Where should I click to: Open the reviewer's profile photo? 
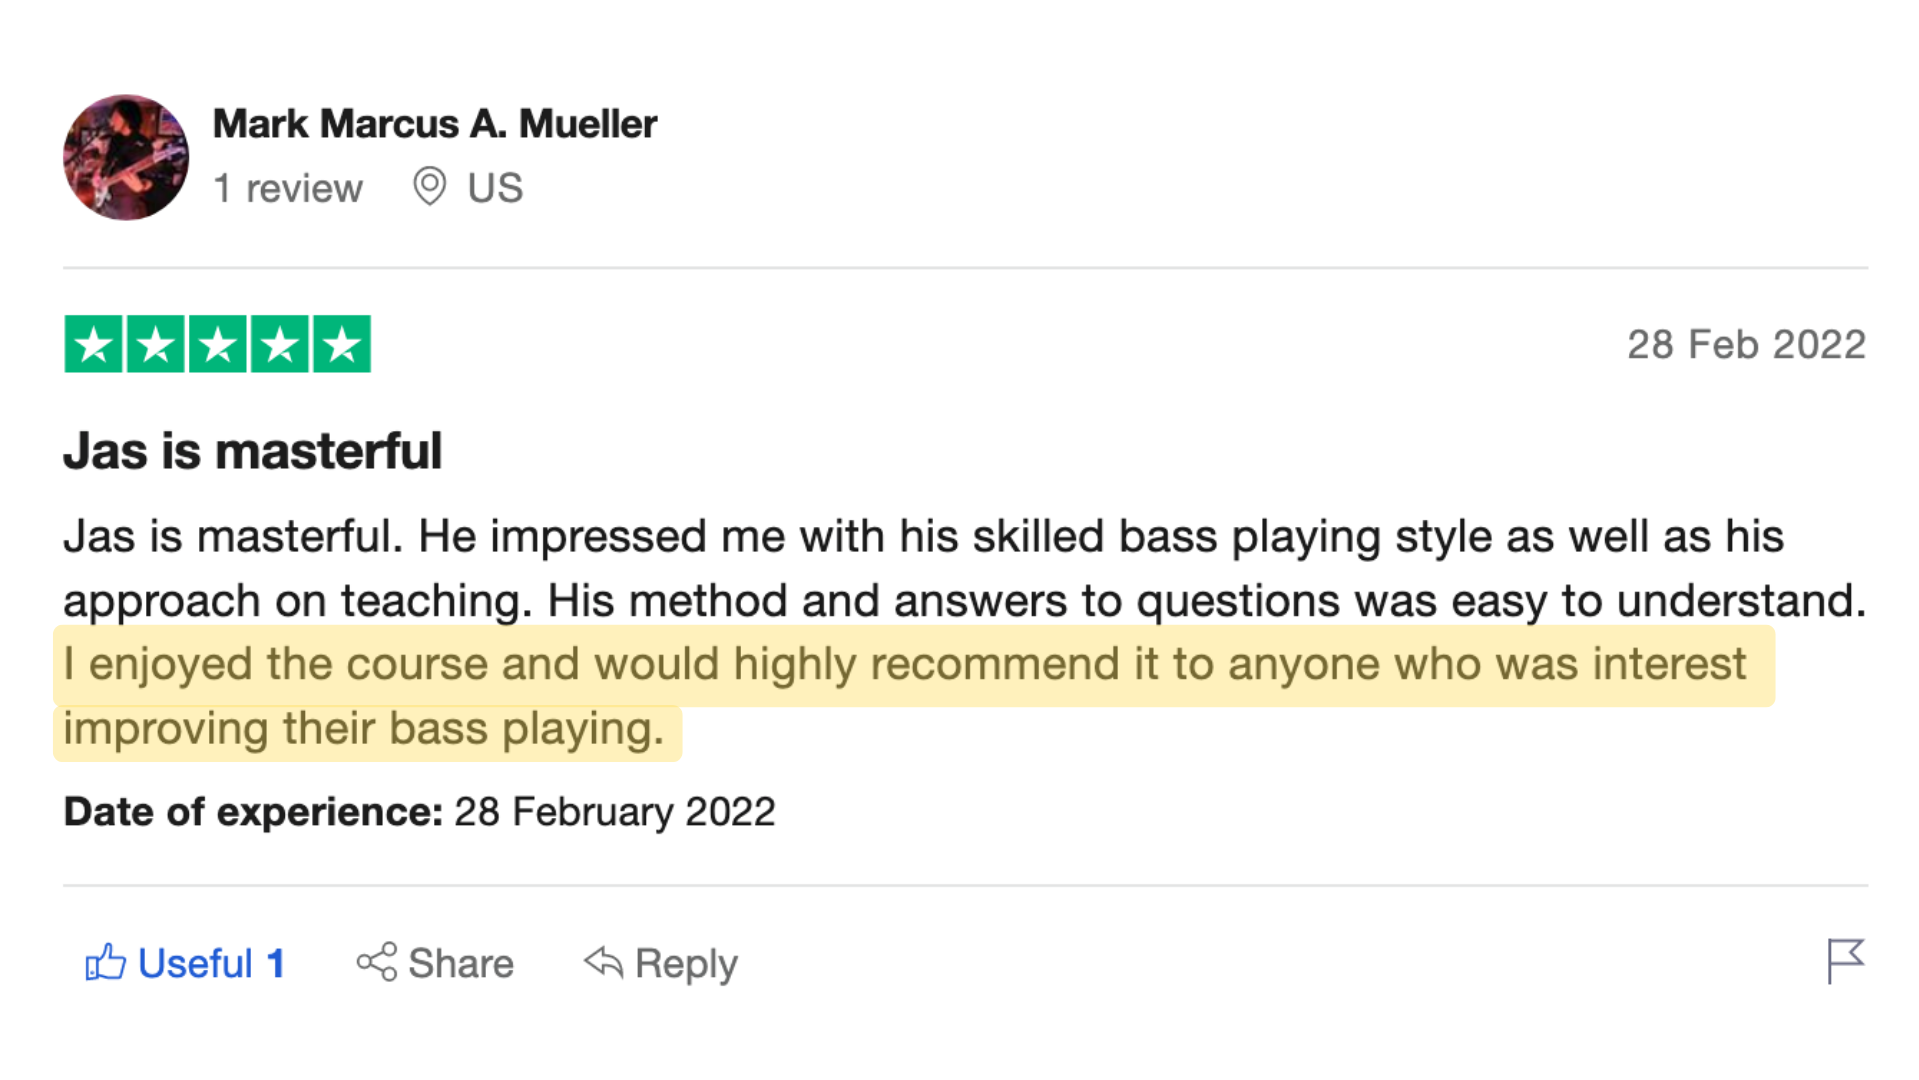click(x=126, y=157)
